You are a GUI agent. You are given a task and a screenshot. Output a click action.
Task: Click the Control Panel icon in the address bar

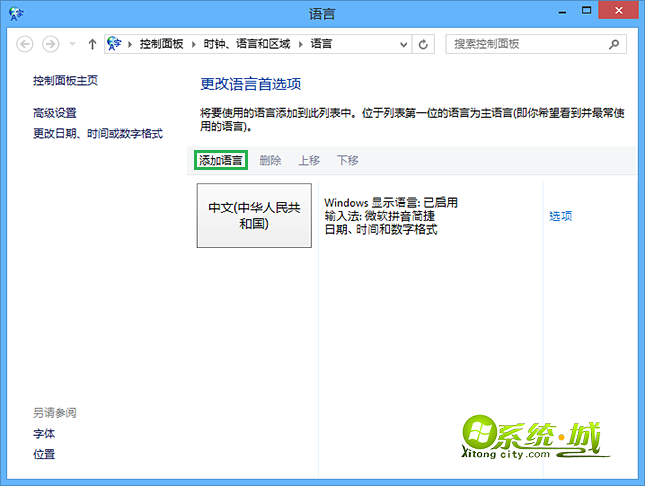click(118, 45)
